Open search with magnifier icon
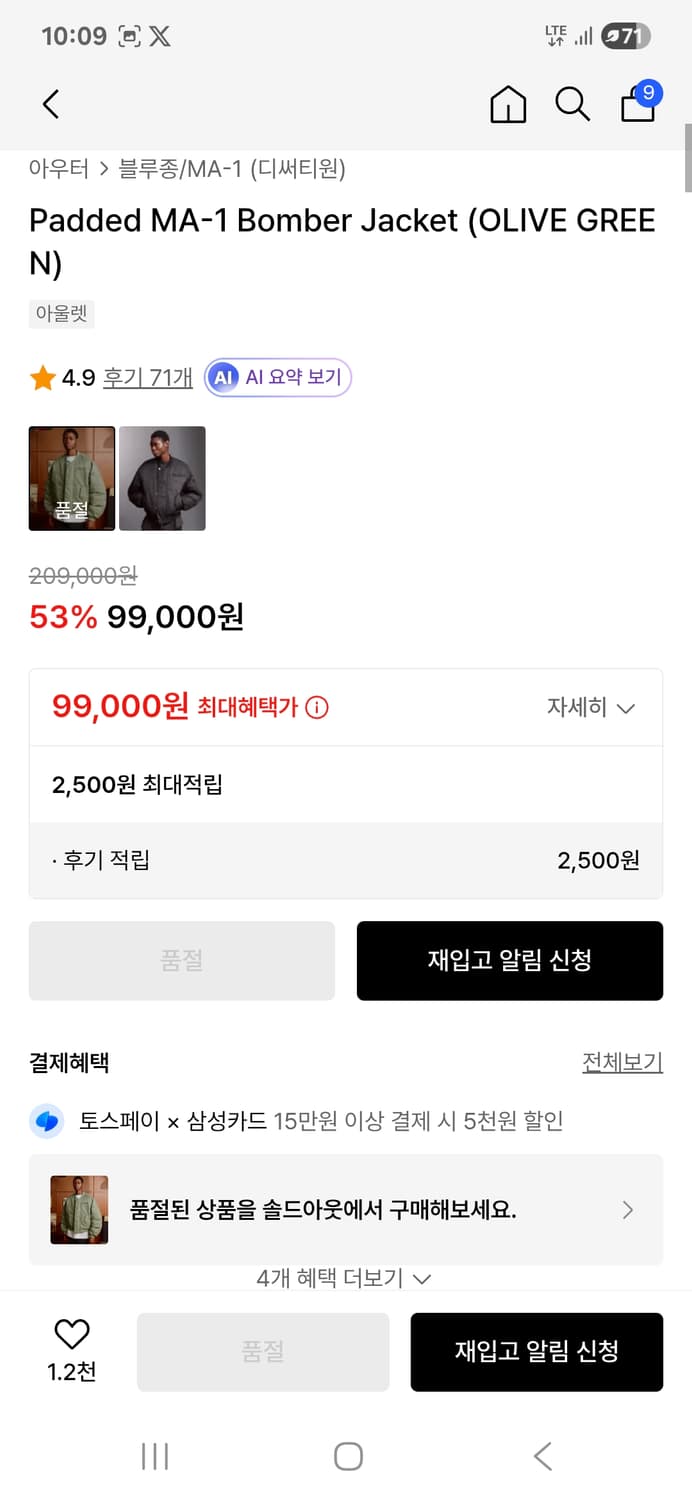Image resolution: width=692 pixels, height=1500 pixels. click(572, 104)
